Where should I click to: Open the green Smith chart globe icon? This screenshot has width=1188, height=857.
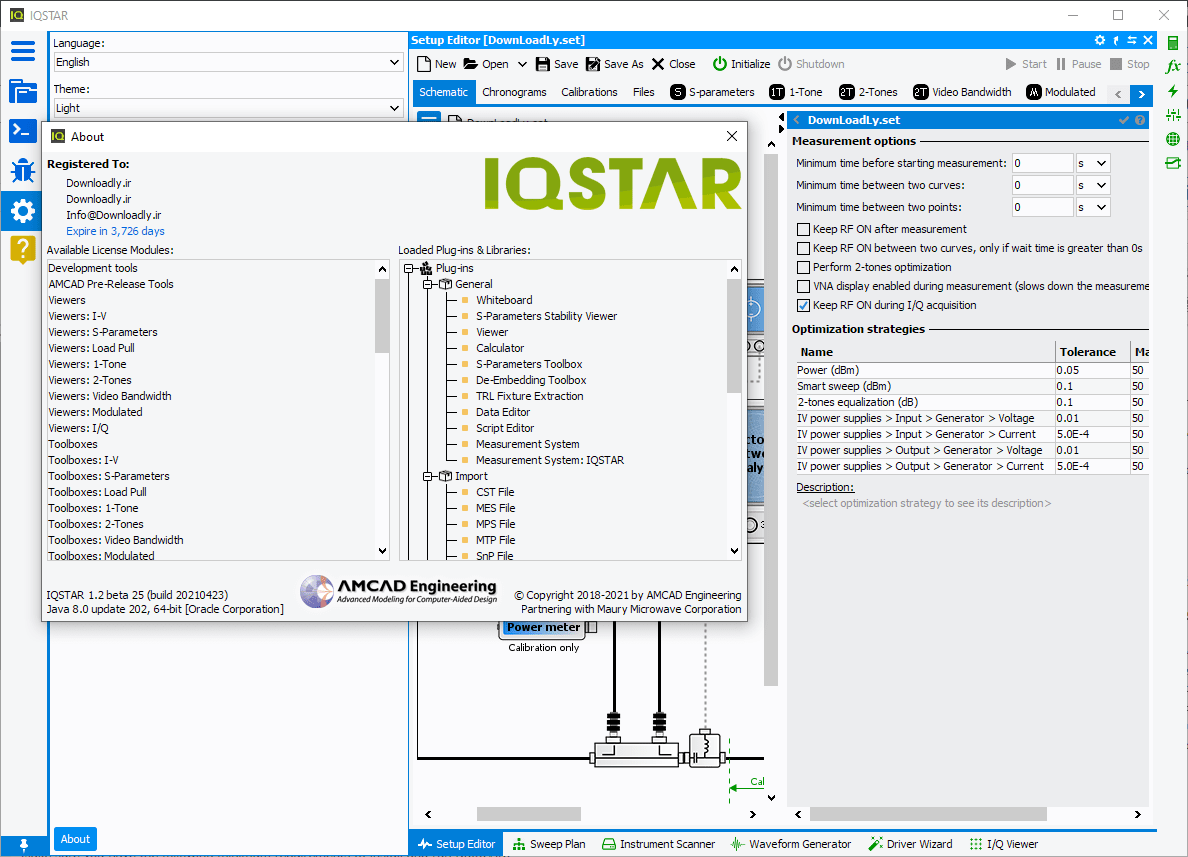1173,139
